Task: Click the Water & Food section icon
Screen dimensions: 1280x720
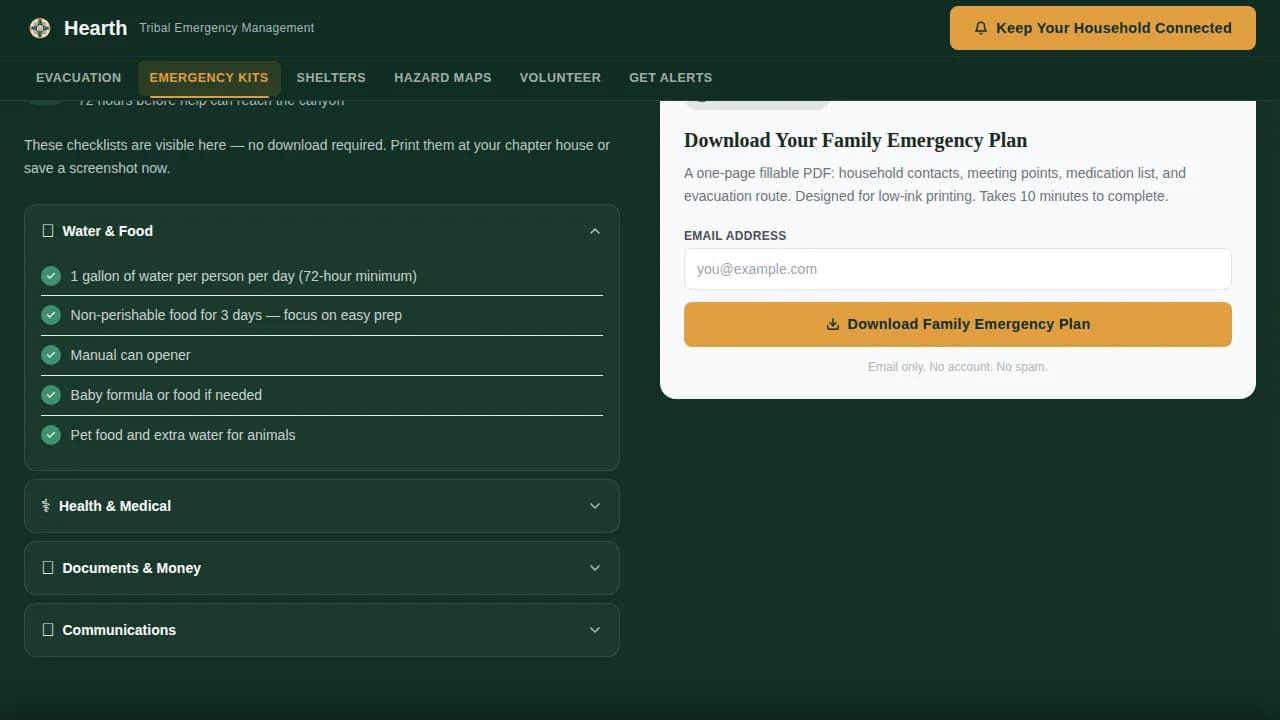Action: point(48,231)
